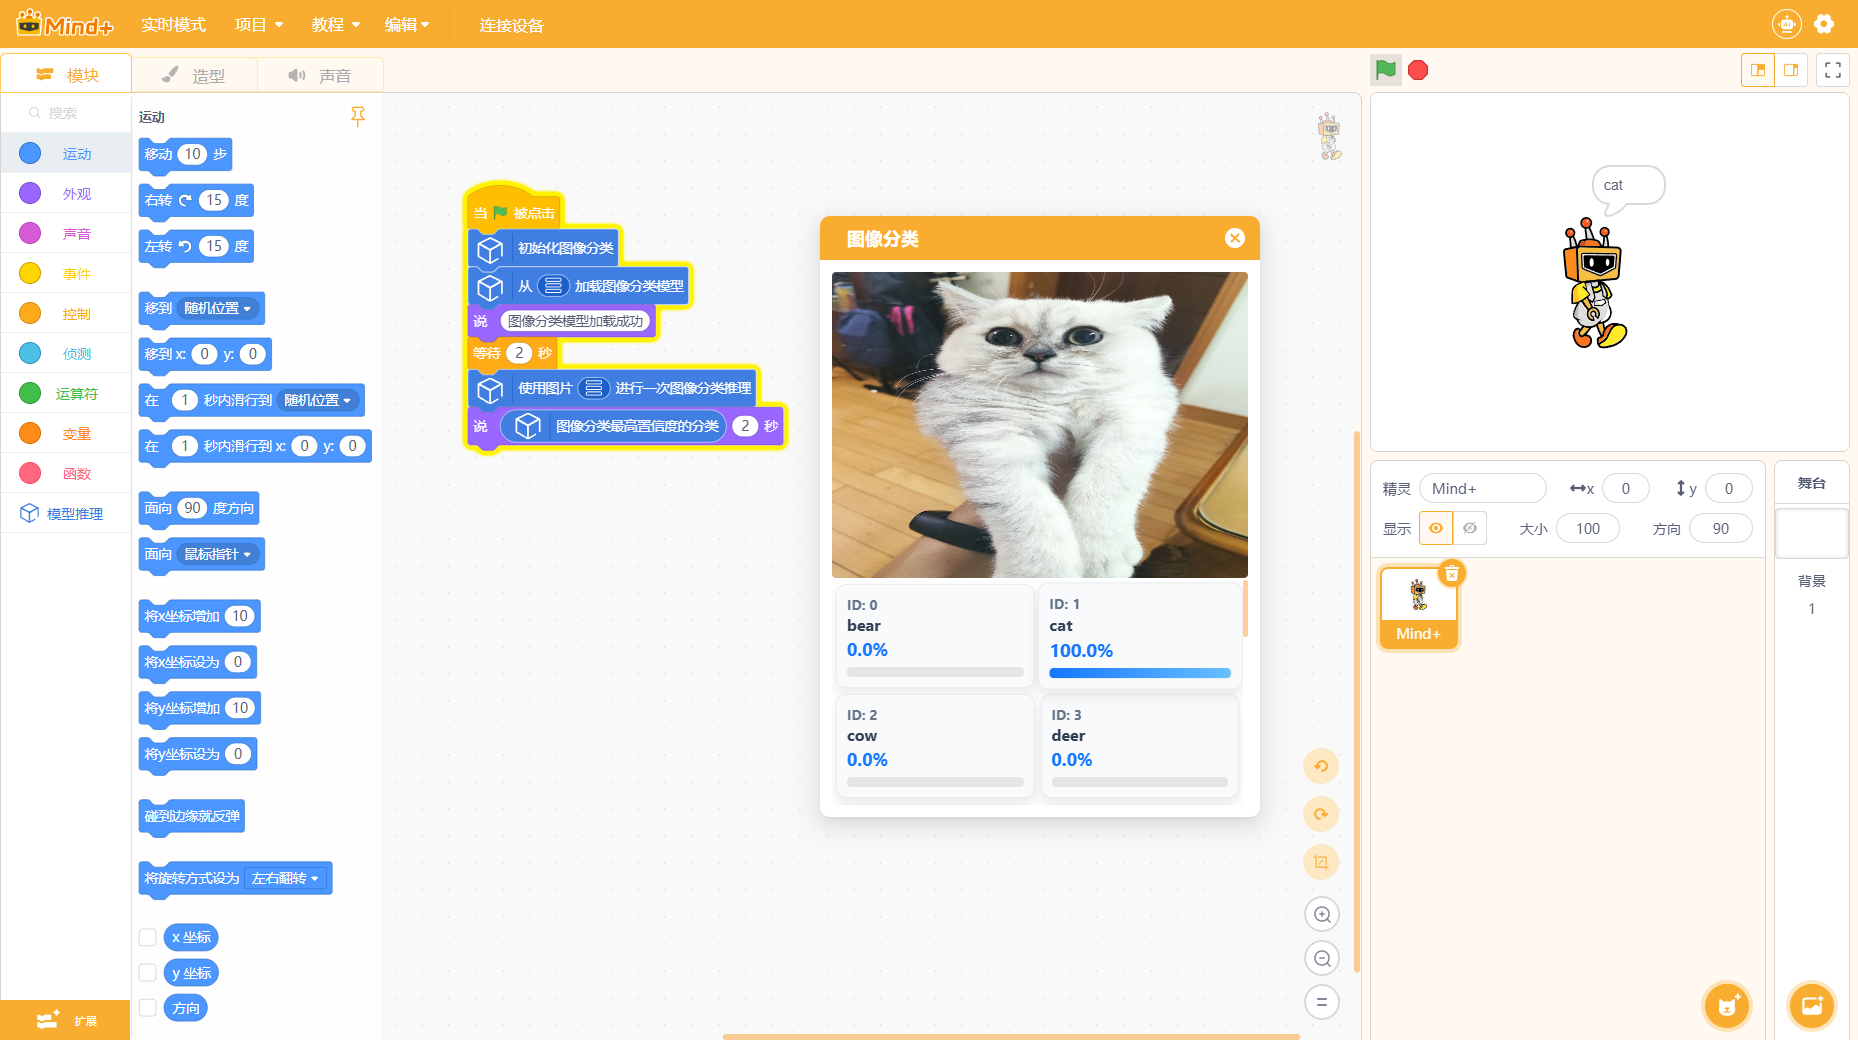Open the settings gear icon
This screenshot has width=1858, height=1040.
[x=1824, y=24]
